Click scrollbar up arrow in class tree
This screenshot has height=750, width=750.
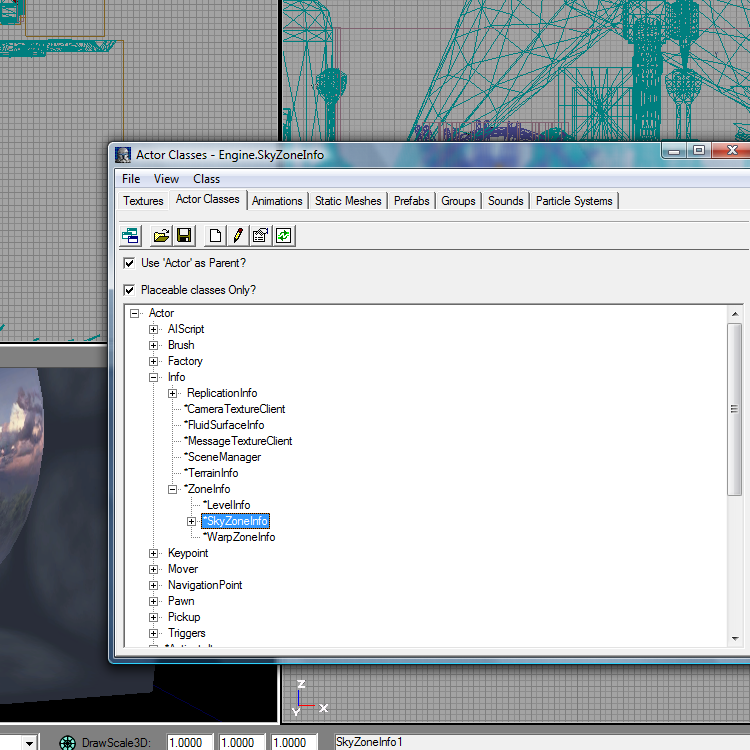(x=735, y=314)
